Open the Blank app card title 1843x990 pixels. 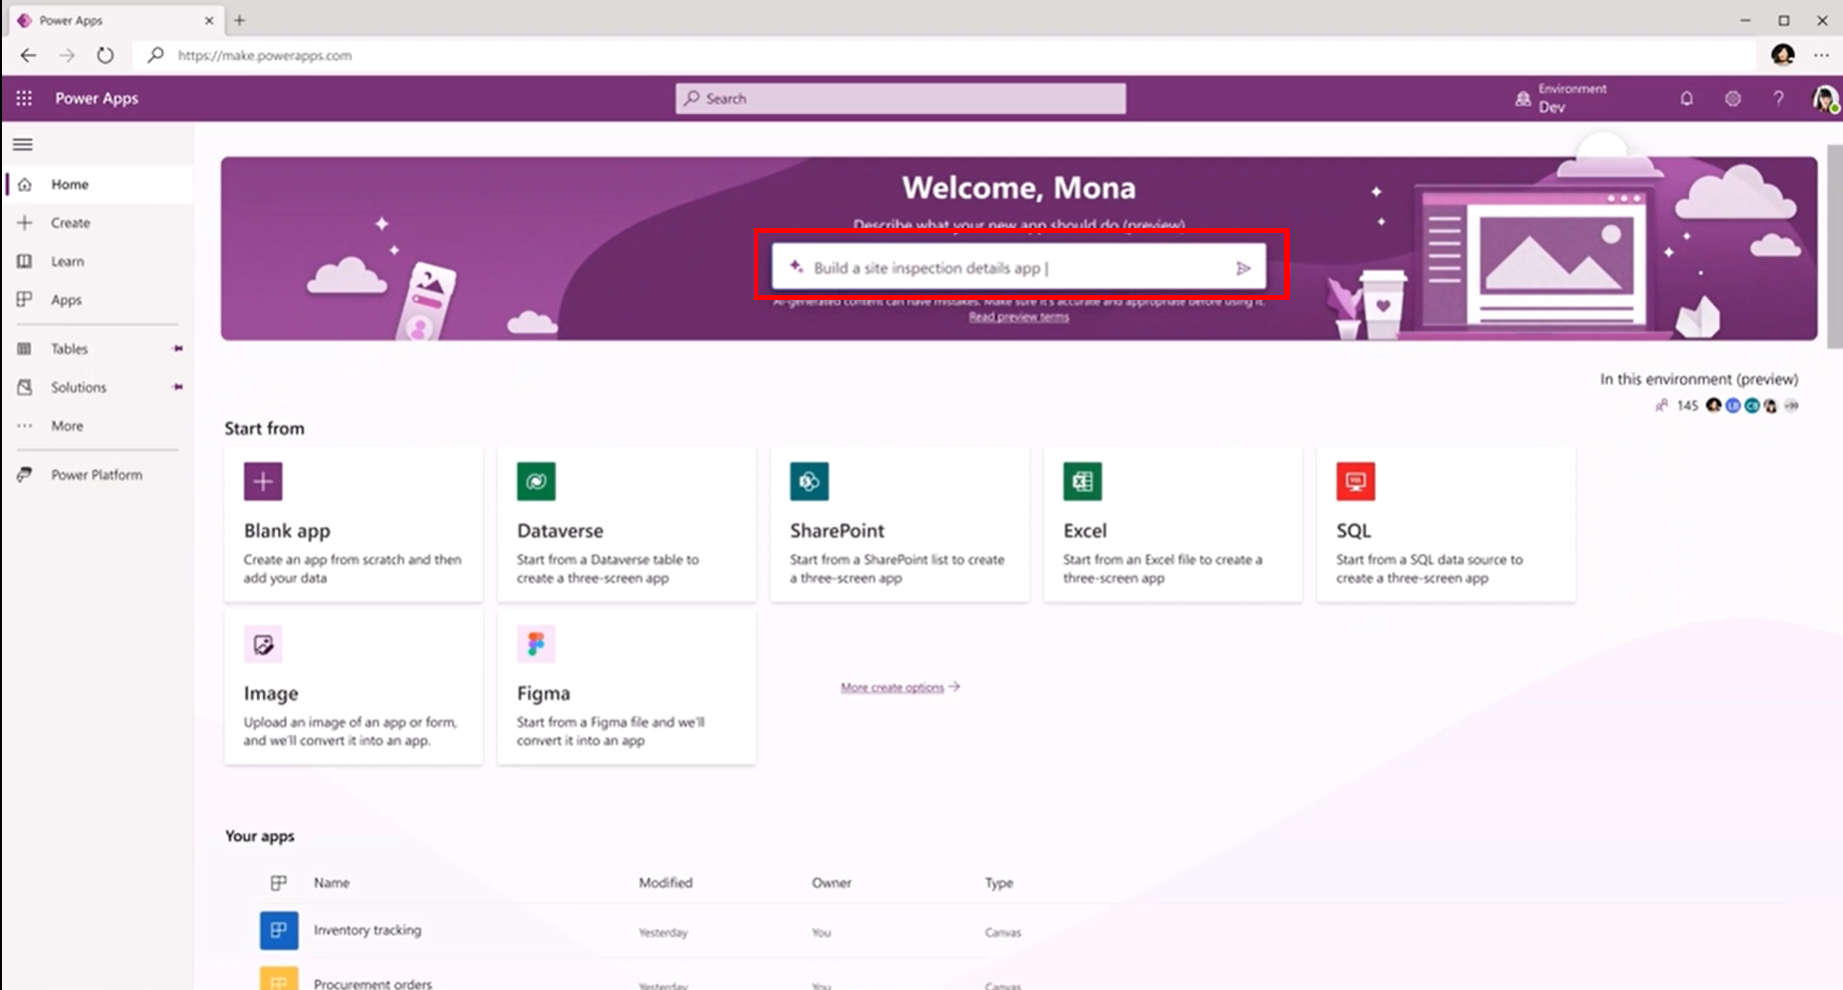[287, 531]
